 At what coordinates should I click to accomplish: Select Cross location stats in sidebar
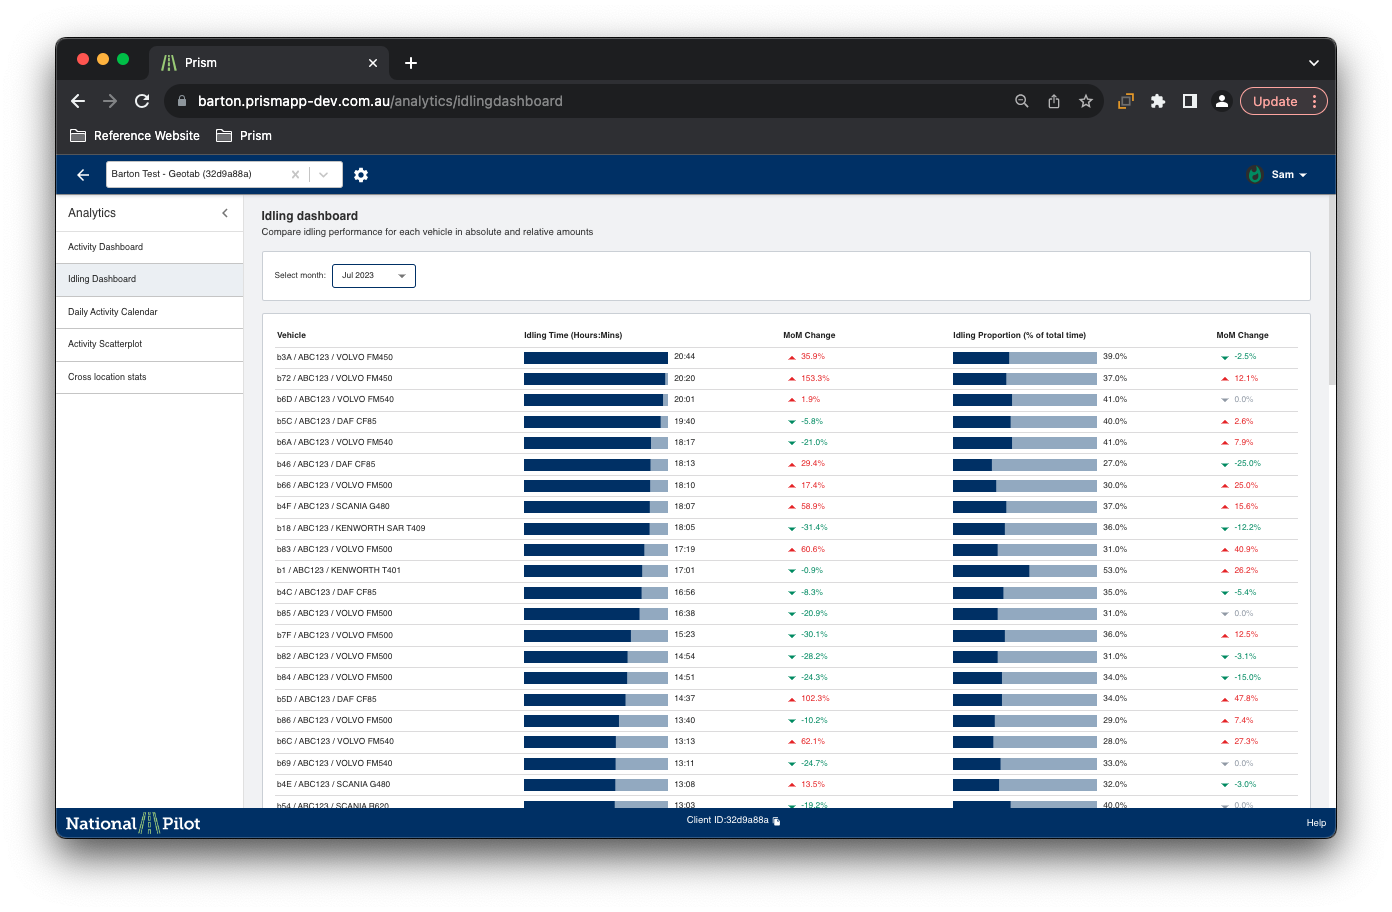(x=107, y=377)
